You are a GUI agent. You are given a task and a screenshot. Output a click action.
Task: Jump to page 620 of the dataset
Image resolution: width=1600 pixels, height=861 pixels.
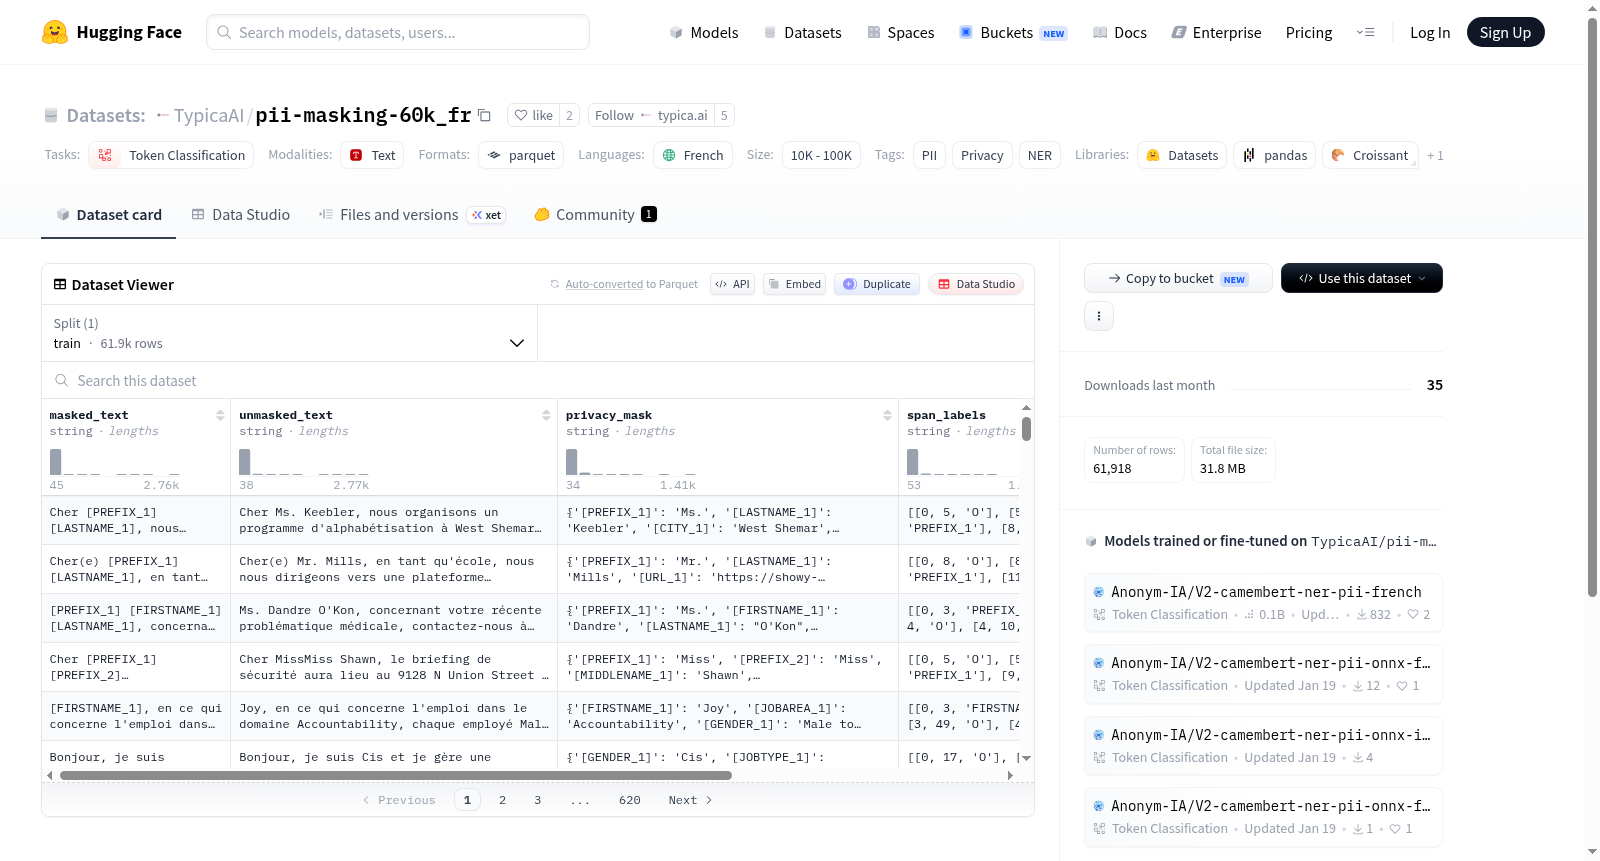tap(629, 800)
